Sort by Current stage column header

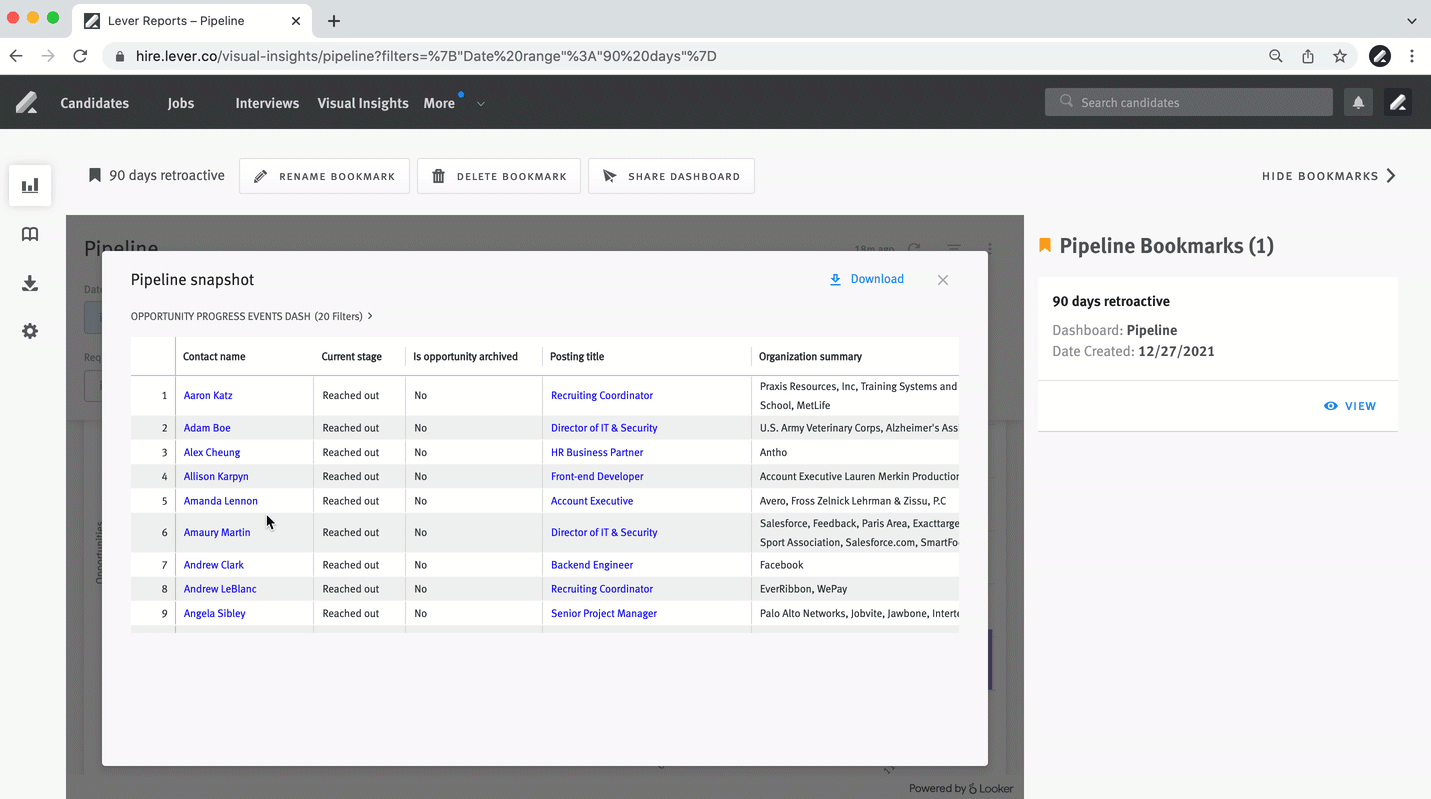coord(350,356)
